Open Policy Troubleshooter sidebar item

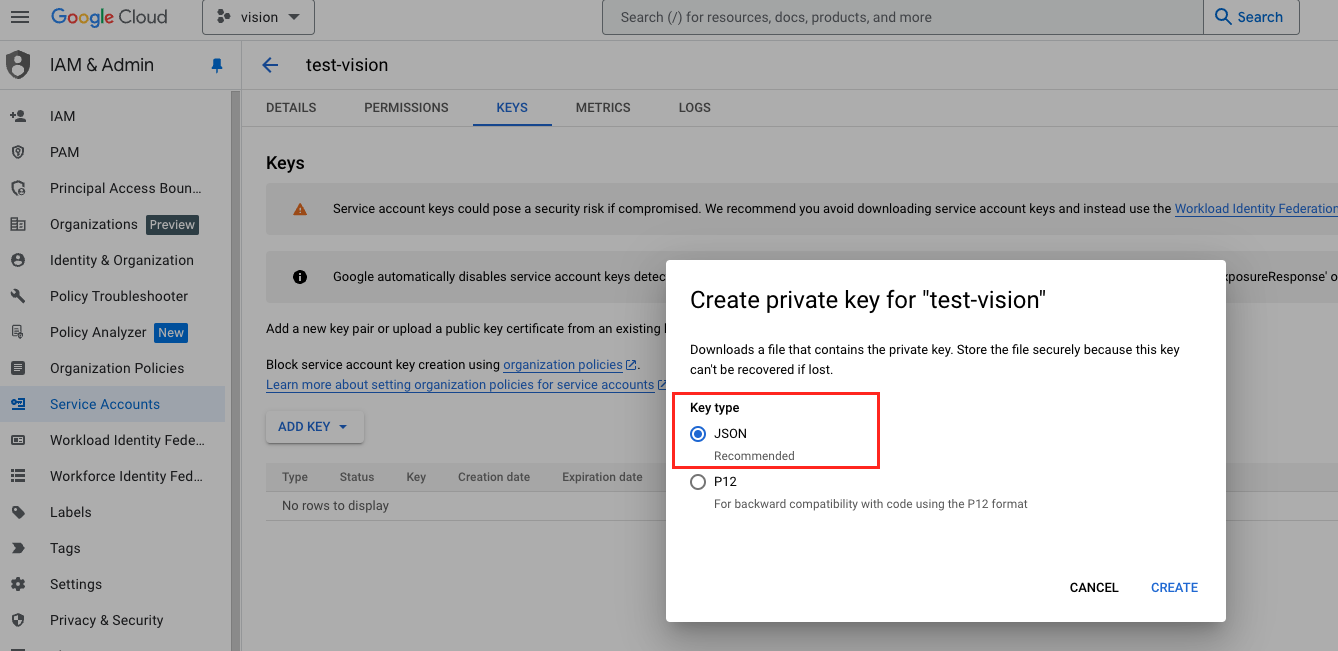coord(112,296)
